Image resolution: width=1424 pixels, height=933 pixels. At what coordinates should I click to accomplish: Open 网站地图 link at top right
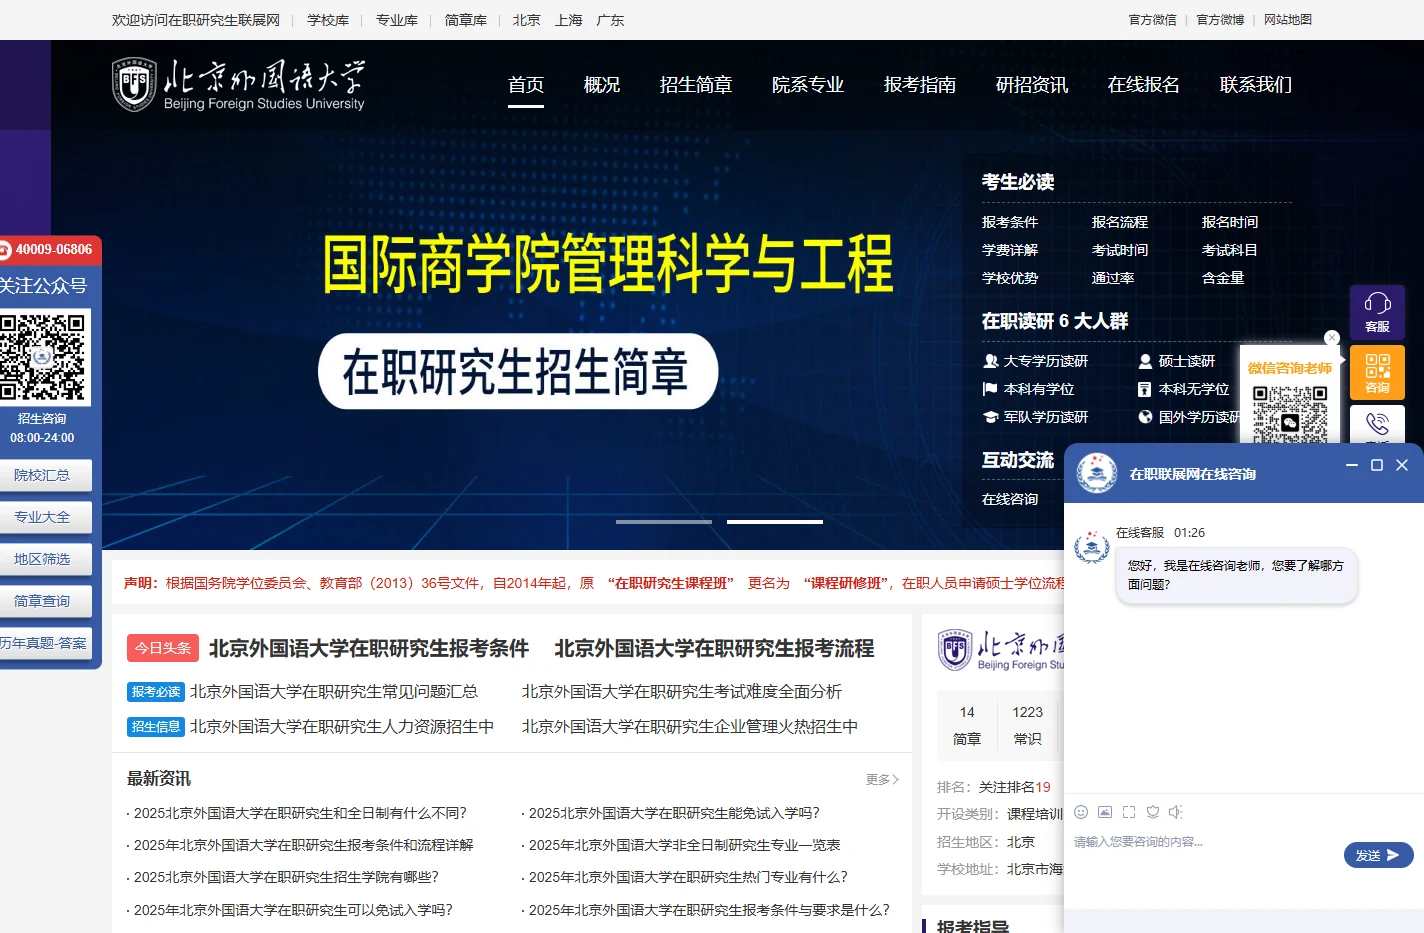click(1288, 20)
